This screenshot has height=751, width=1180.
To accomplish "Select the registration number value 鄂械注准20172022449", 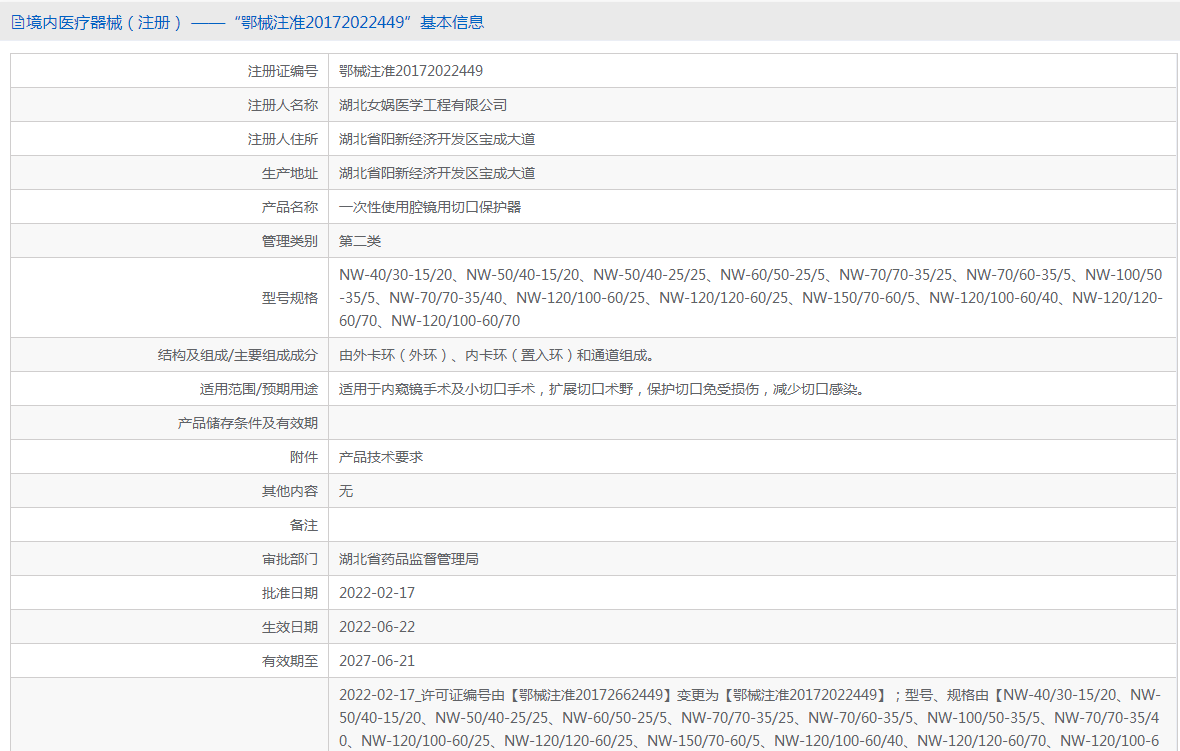I will click(x=411, y=71).
